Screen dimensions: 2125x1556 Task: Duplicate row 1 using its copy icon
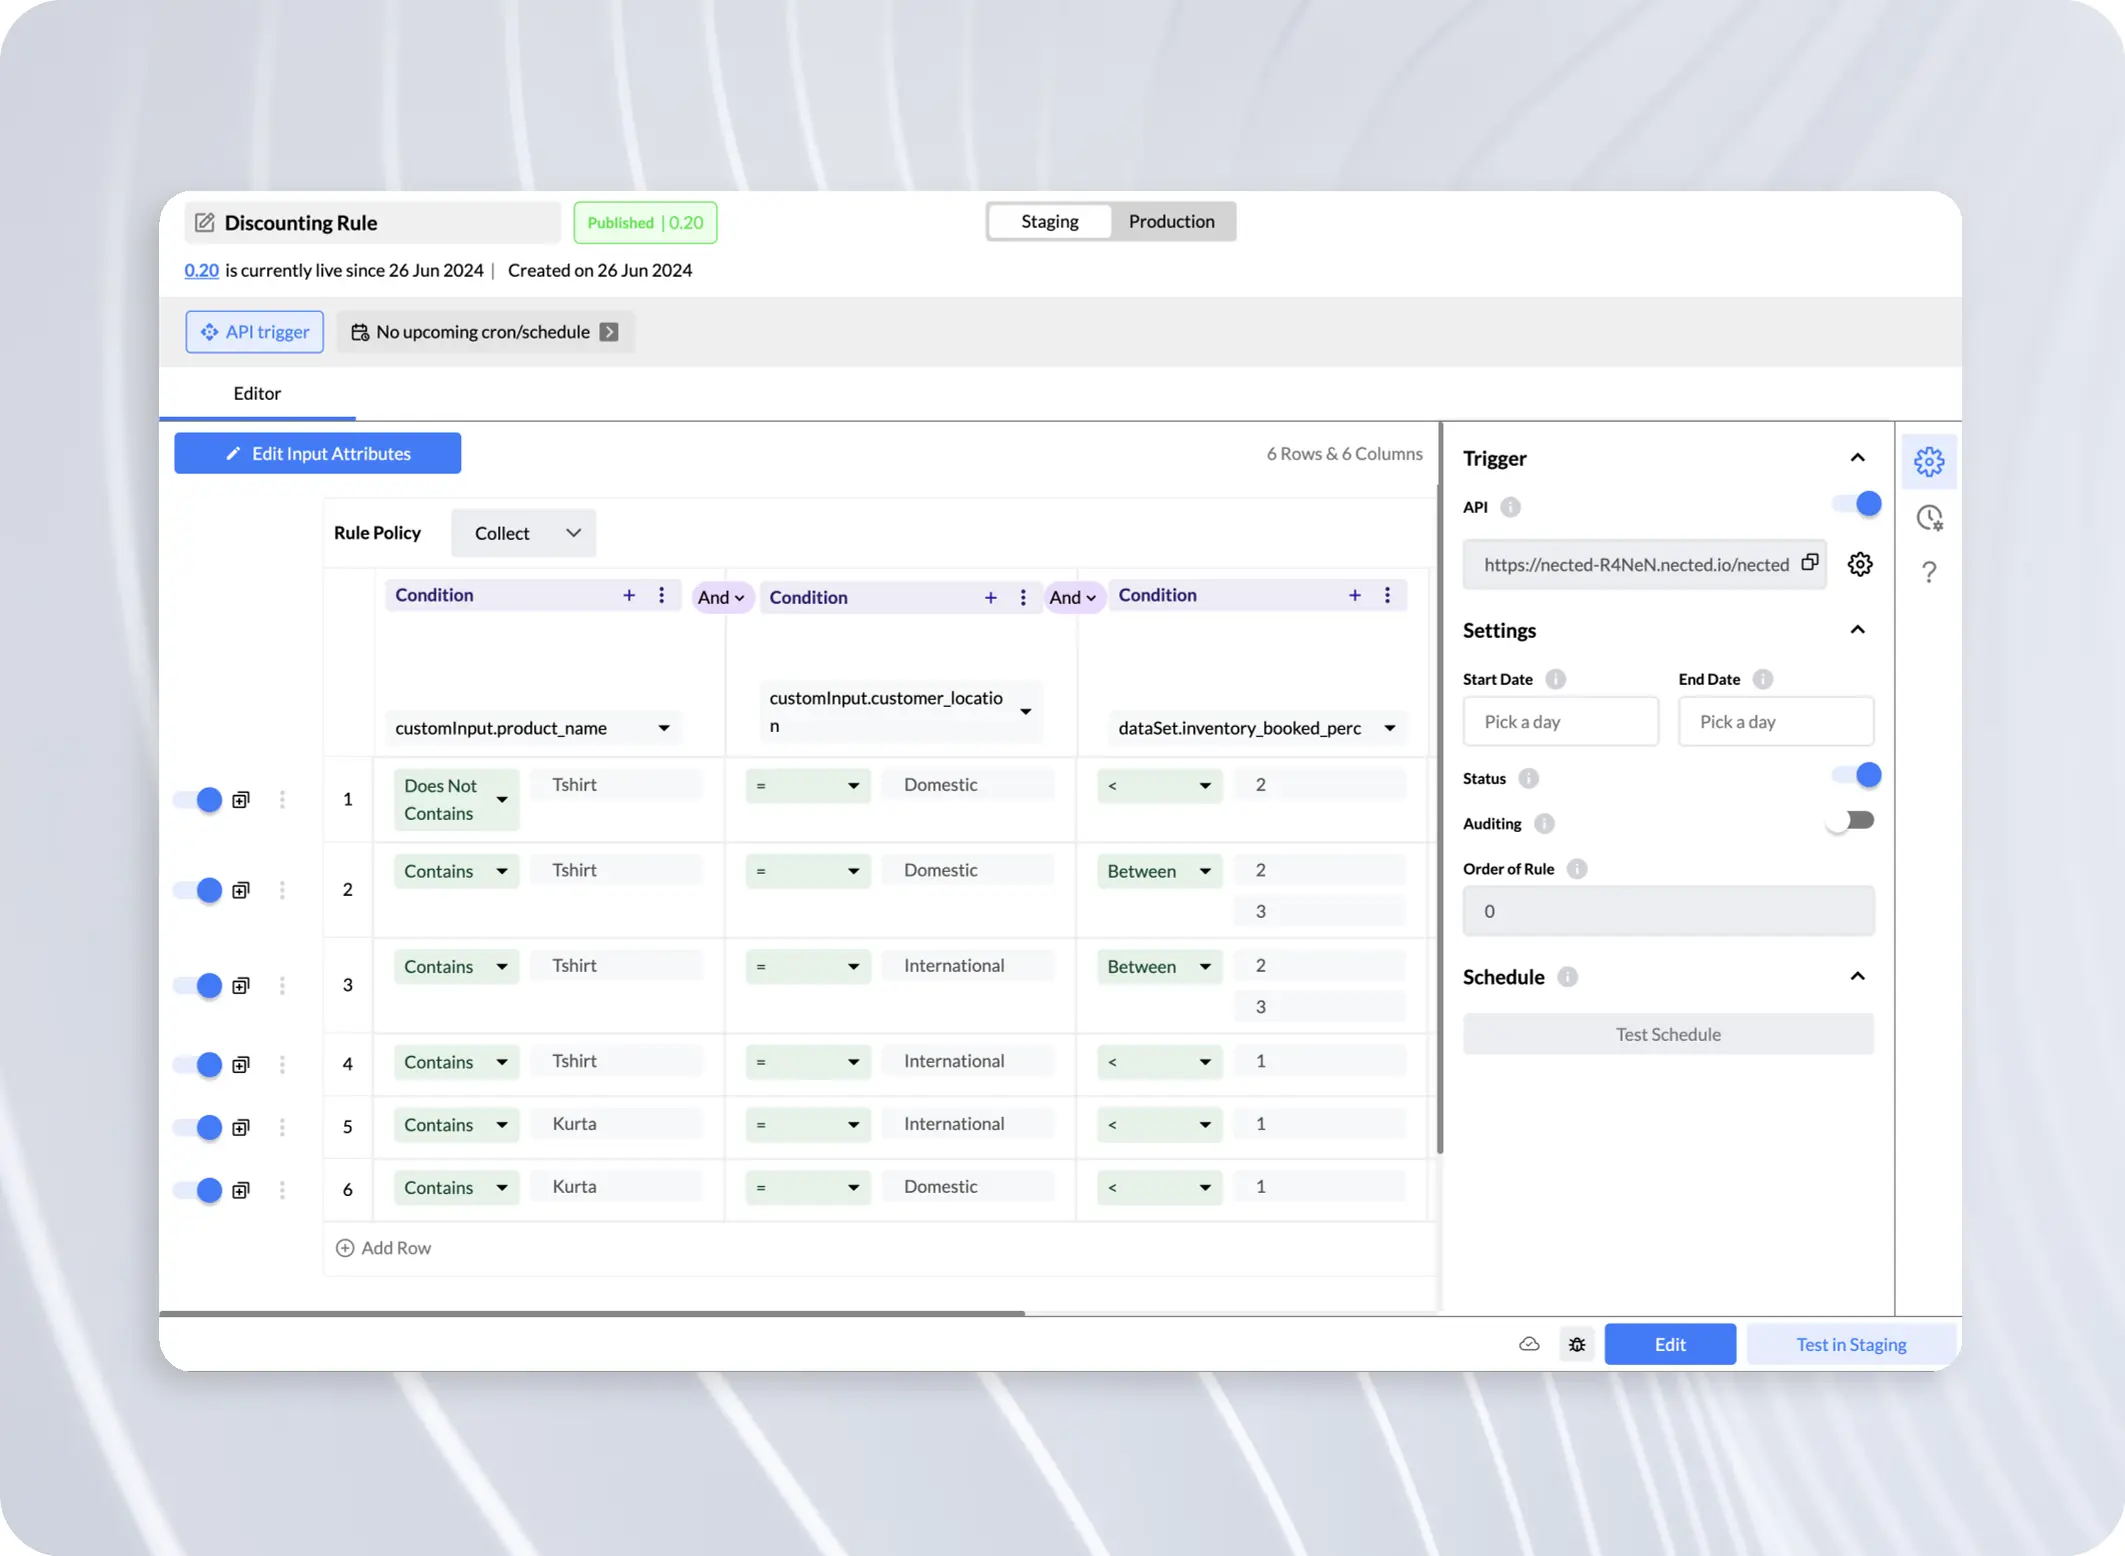pyautogui.click(x=241, y=800)
